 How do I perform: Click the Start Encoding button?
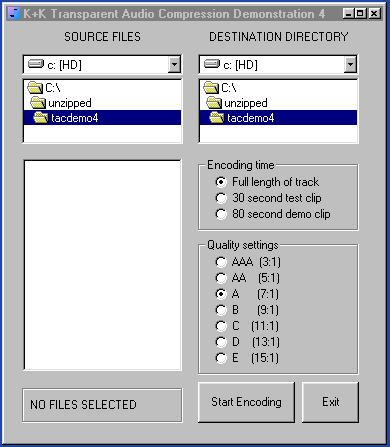tap(246, 402)
